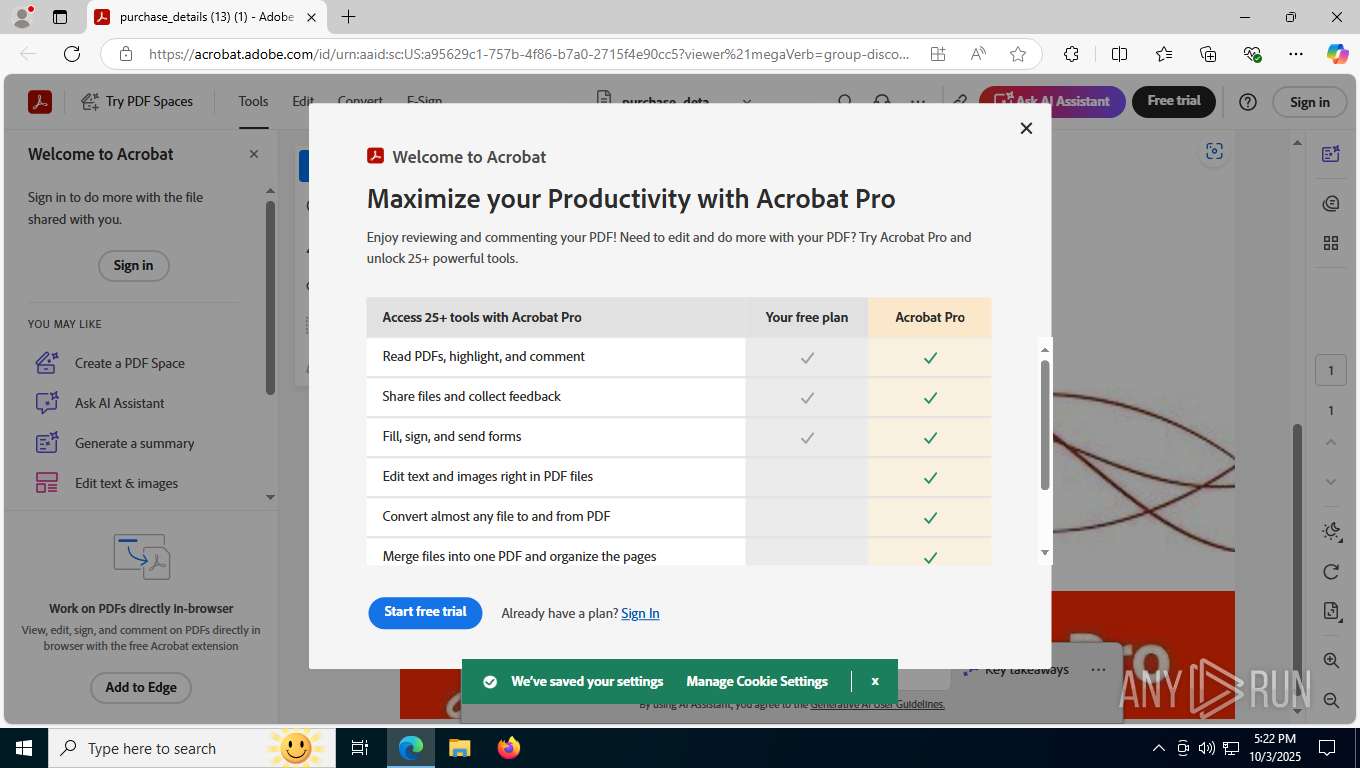The height and width of the screenshot is (768, 1360).
Task: View site information lock icon
Action: [125, 54]
